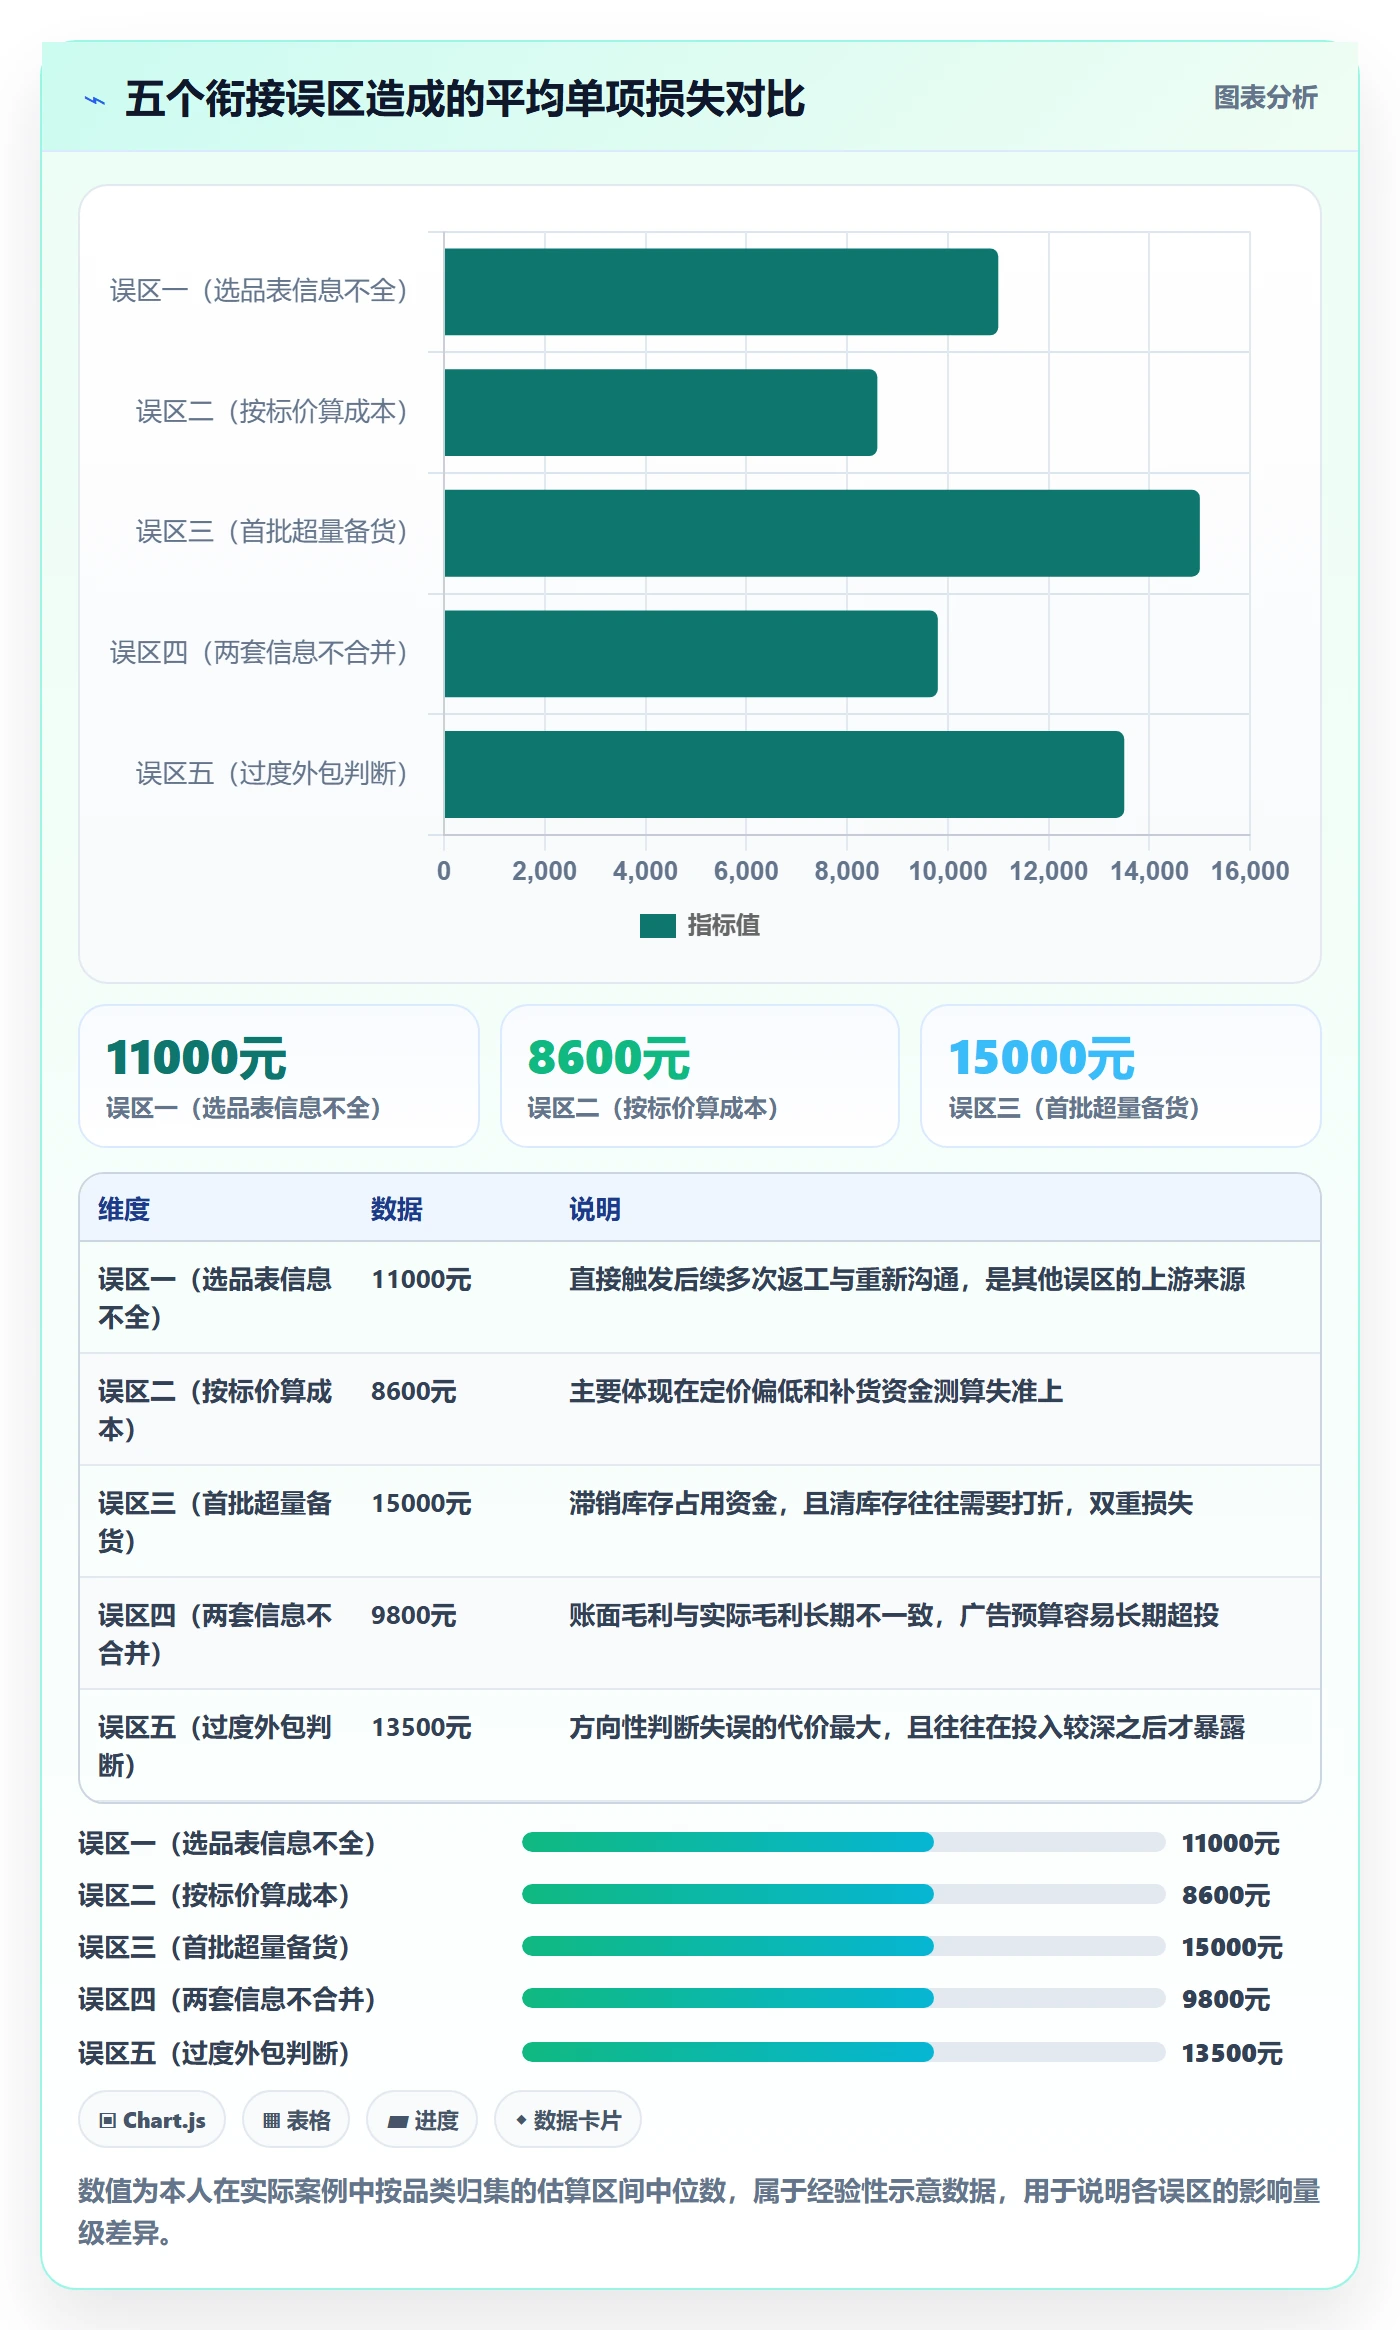Click the 指标值 legend label
This screenshot has height=2330, width=1400.
723,926
